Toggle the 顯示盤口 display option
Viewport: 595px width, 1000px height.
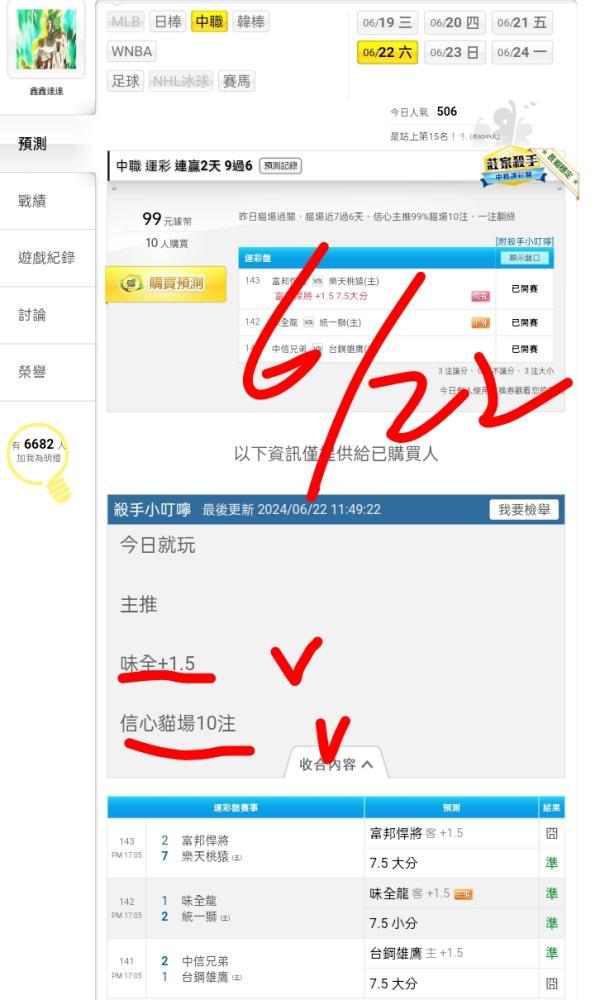524,258
